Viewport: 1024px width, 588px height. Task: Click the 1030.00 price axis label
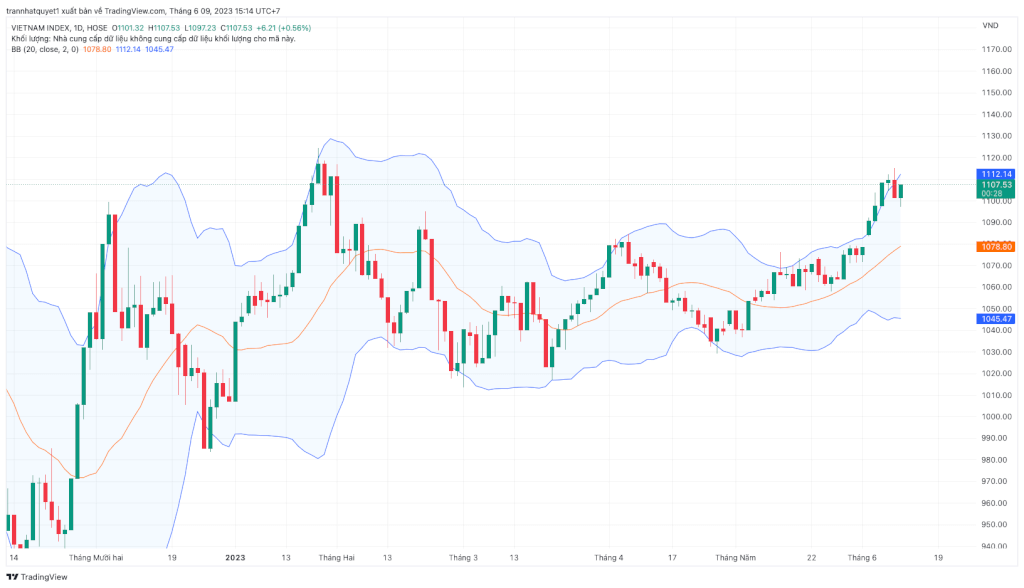[x=997, y=352]
